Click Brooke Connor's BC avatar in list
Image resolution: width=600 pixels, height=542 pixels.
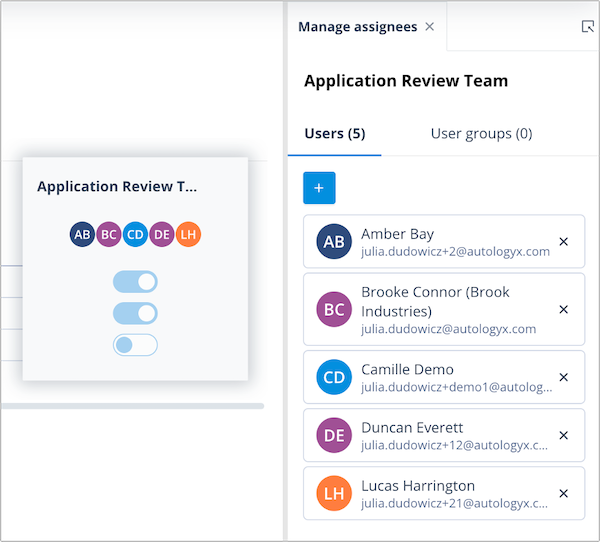coord(334,309)
